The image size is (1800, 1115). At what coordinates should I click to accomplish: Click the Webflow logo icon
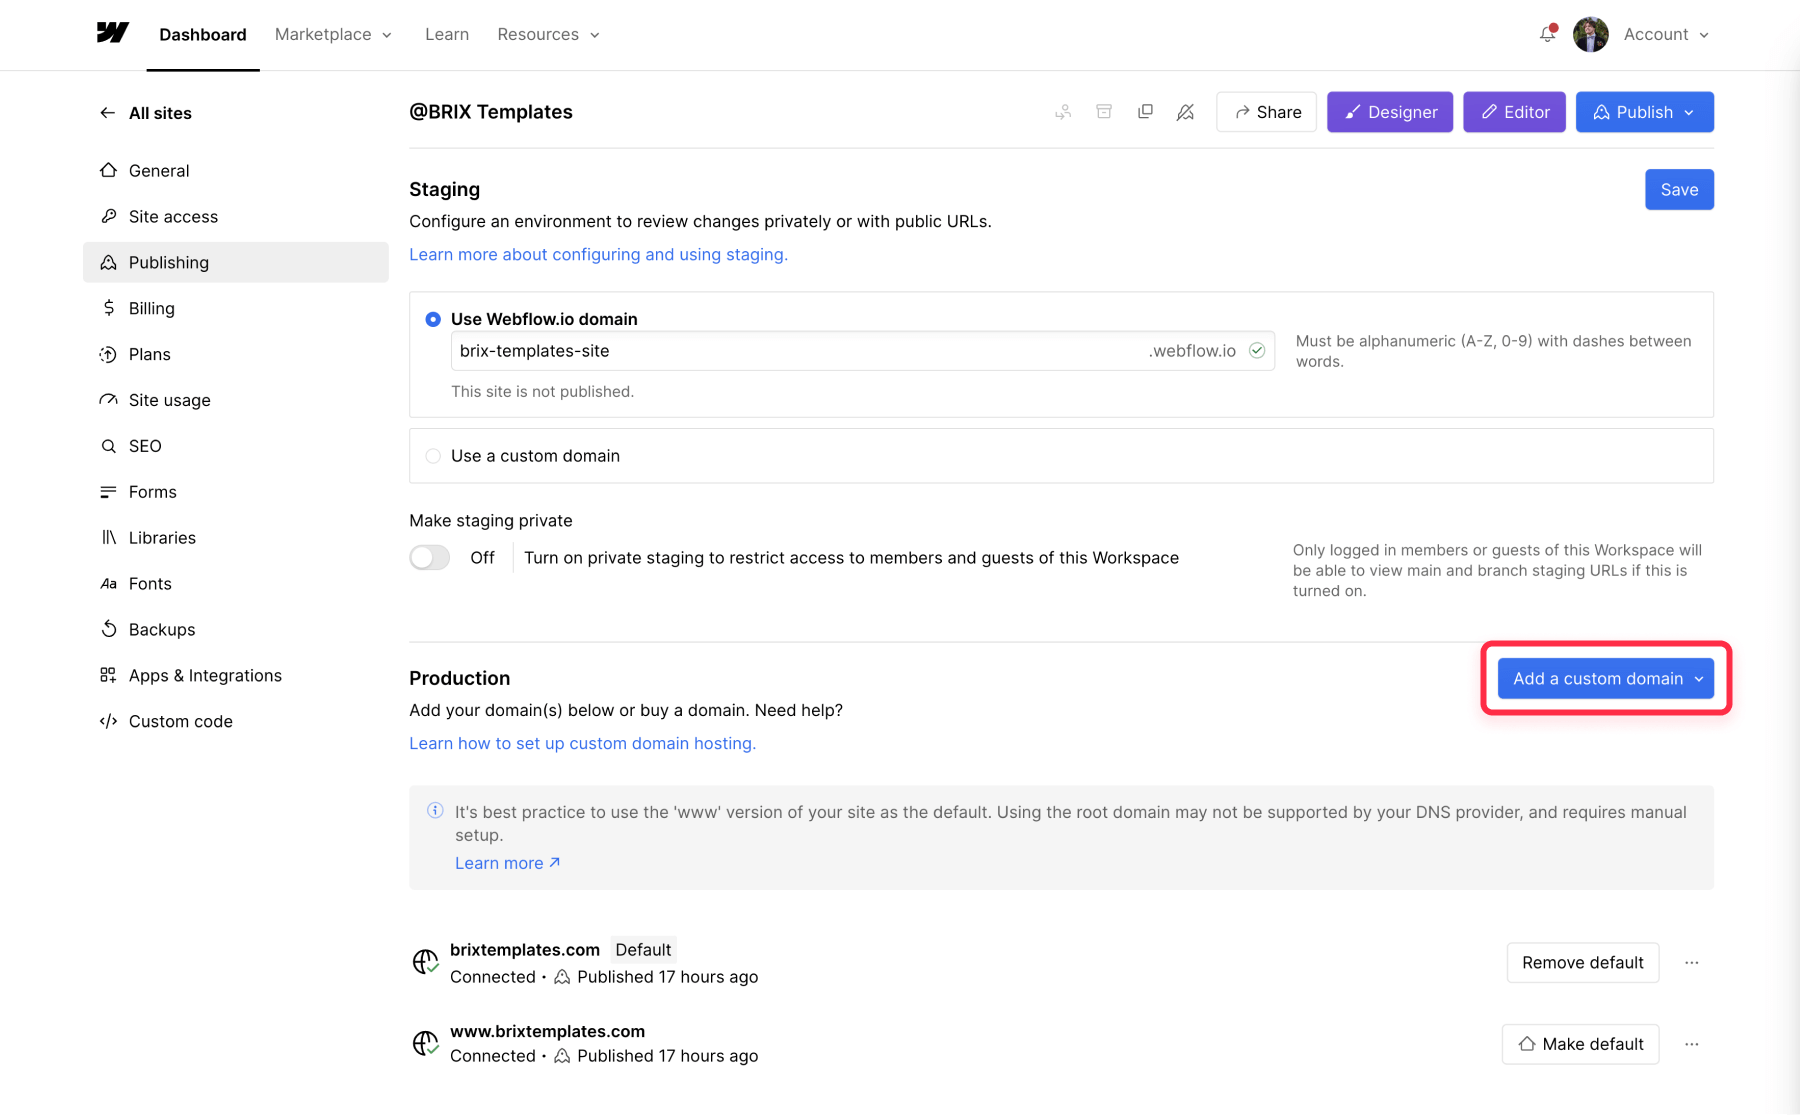pos(113,33)
